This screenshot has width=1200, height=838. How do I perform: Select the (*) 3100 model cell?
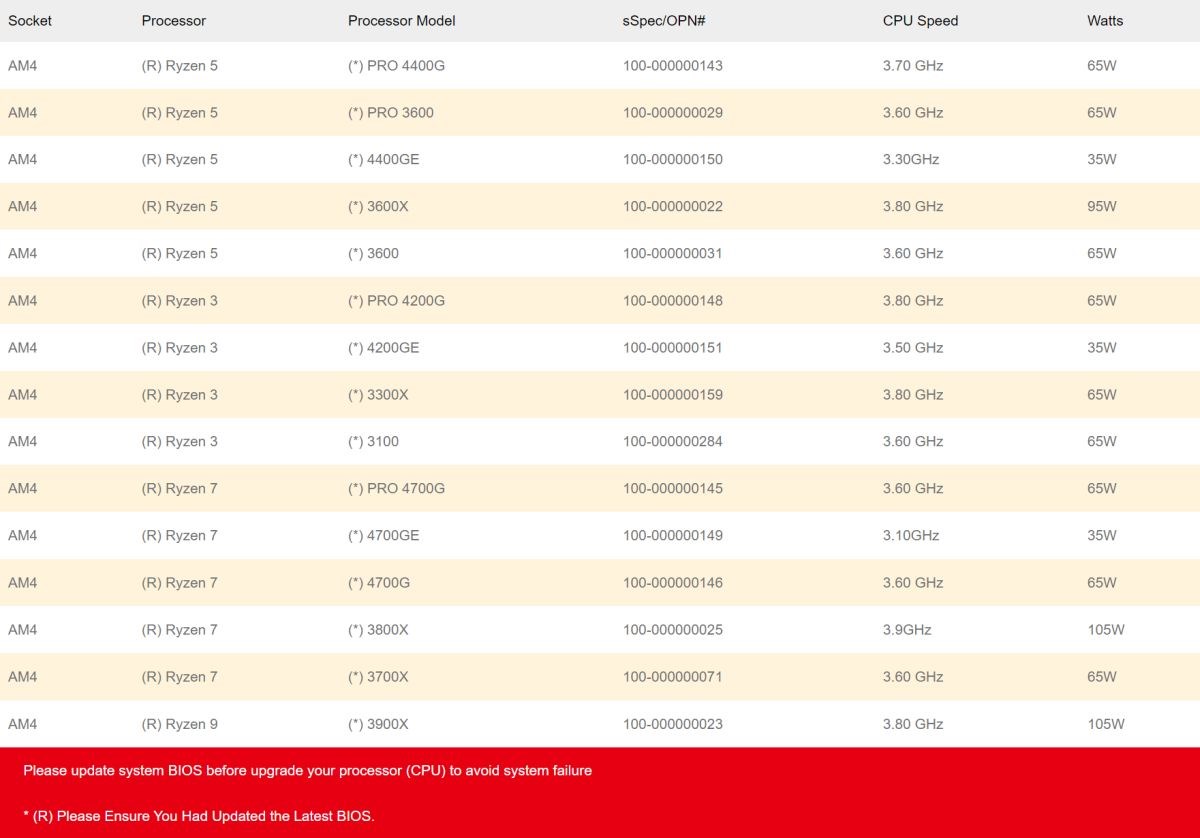(373, 442)
